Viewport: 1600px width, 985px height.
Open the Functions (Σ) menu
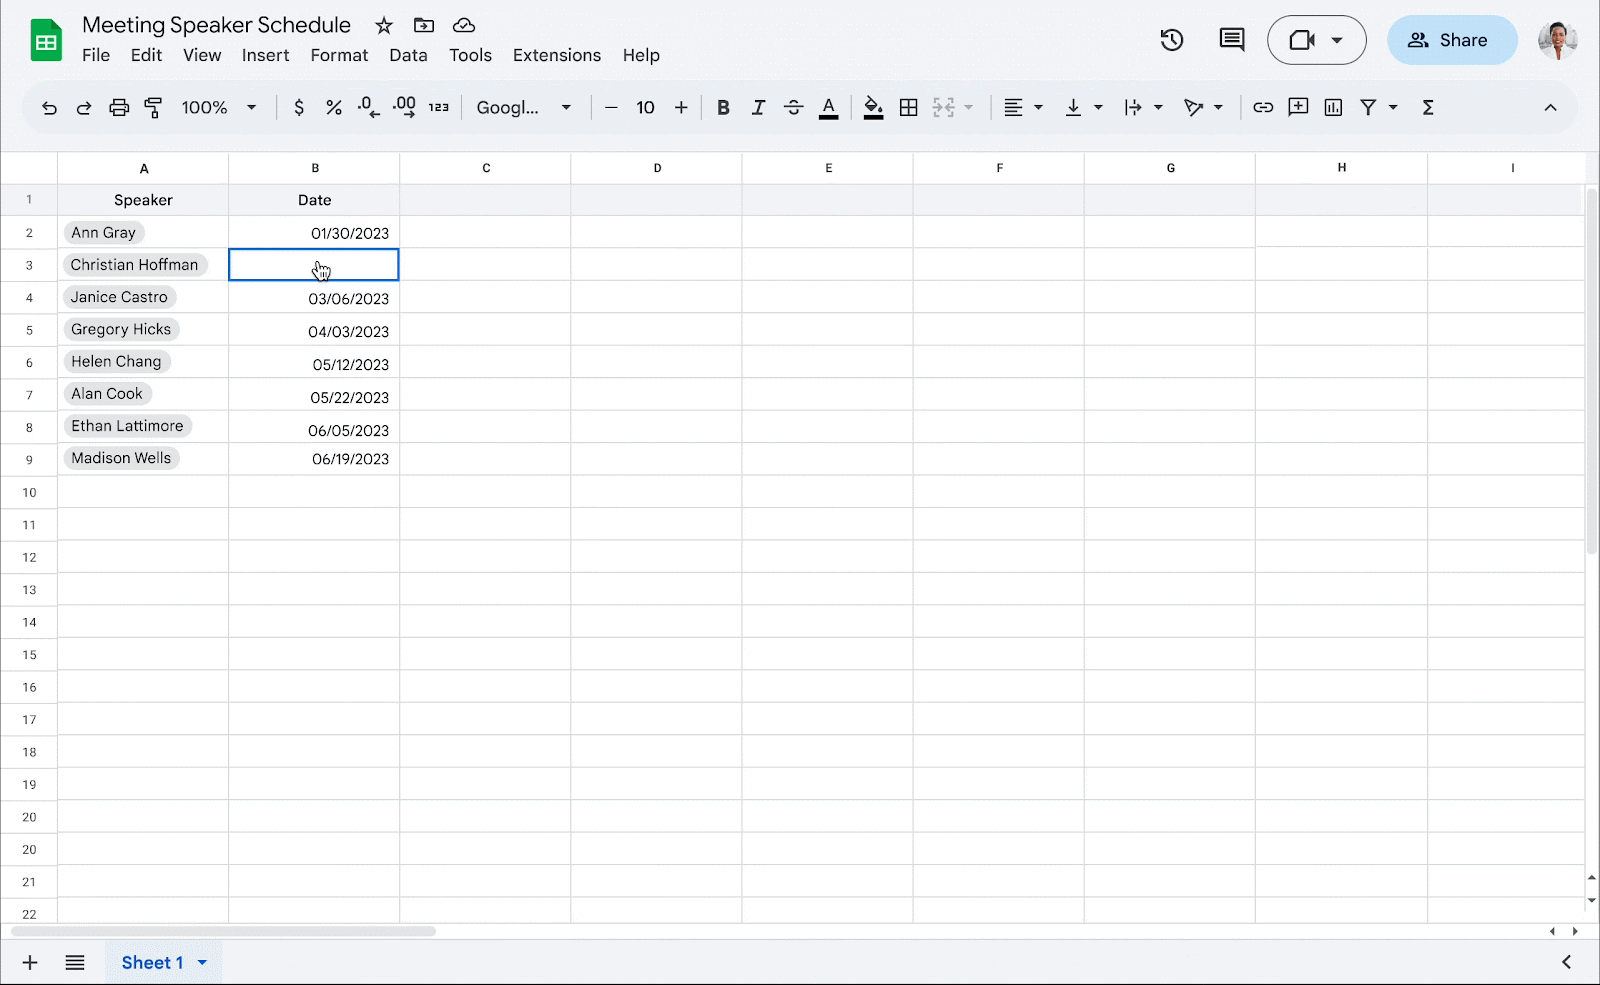click(1428, 107)
